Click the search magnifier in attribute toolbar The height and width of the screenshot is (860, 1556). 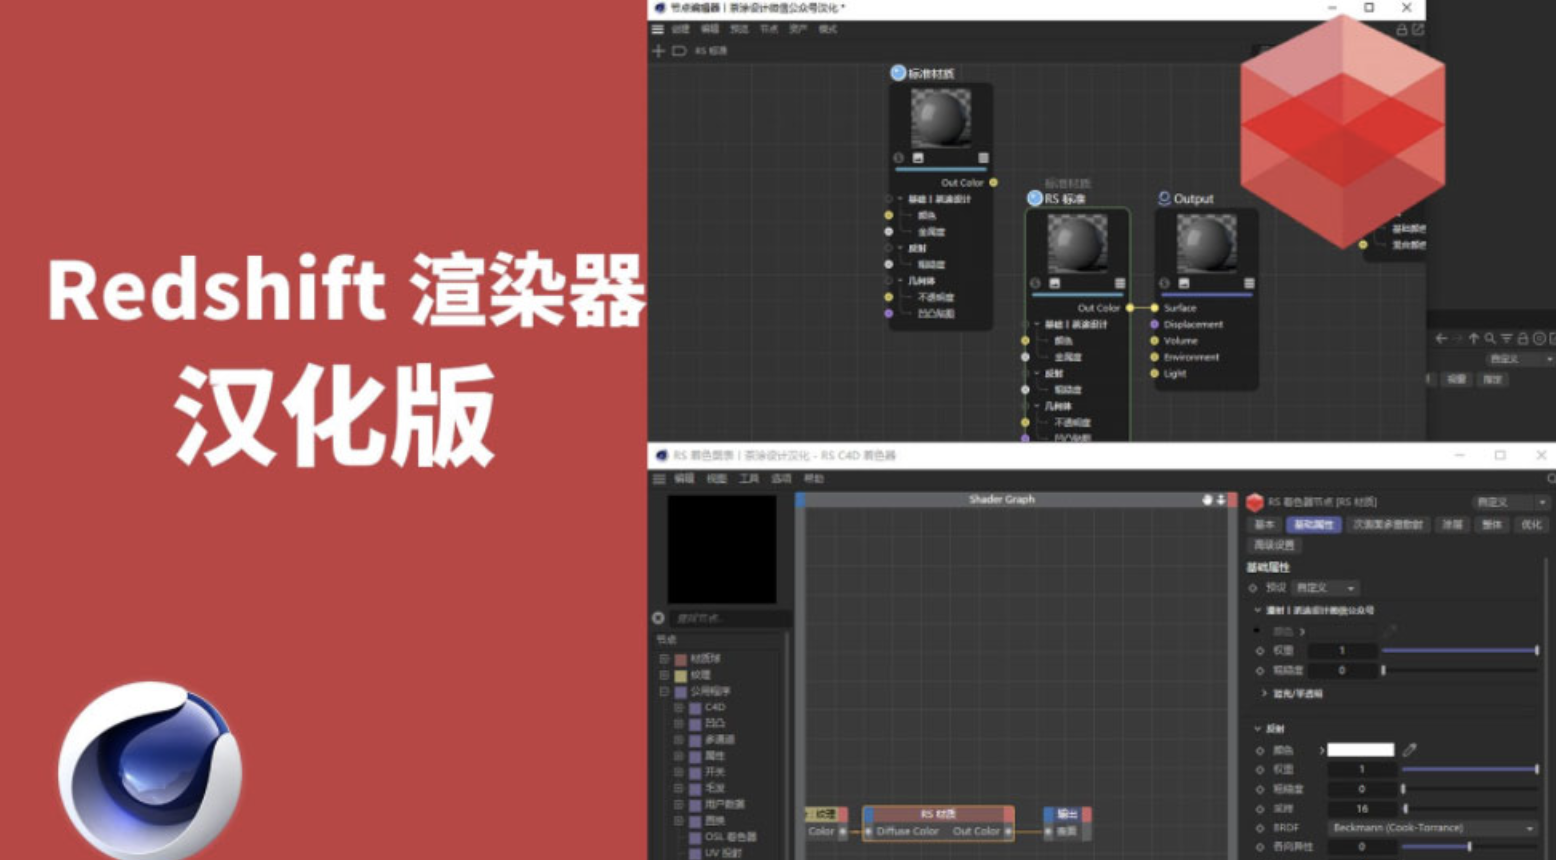pyautogui.click(x=1490, y=339)
